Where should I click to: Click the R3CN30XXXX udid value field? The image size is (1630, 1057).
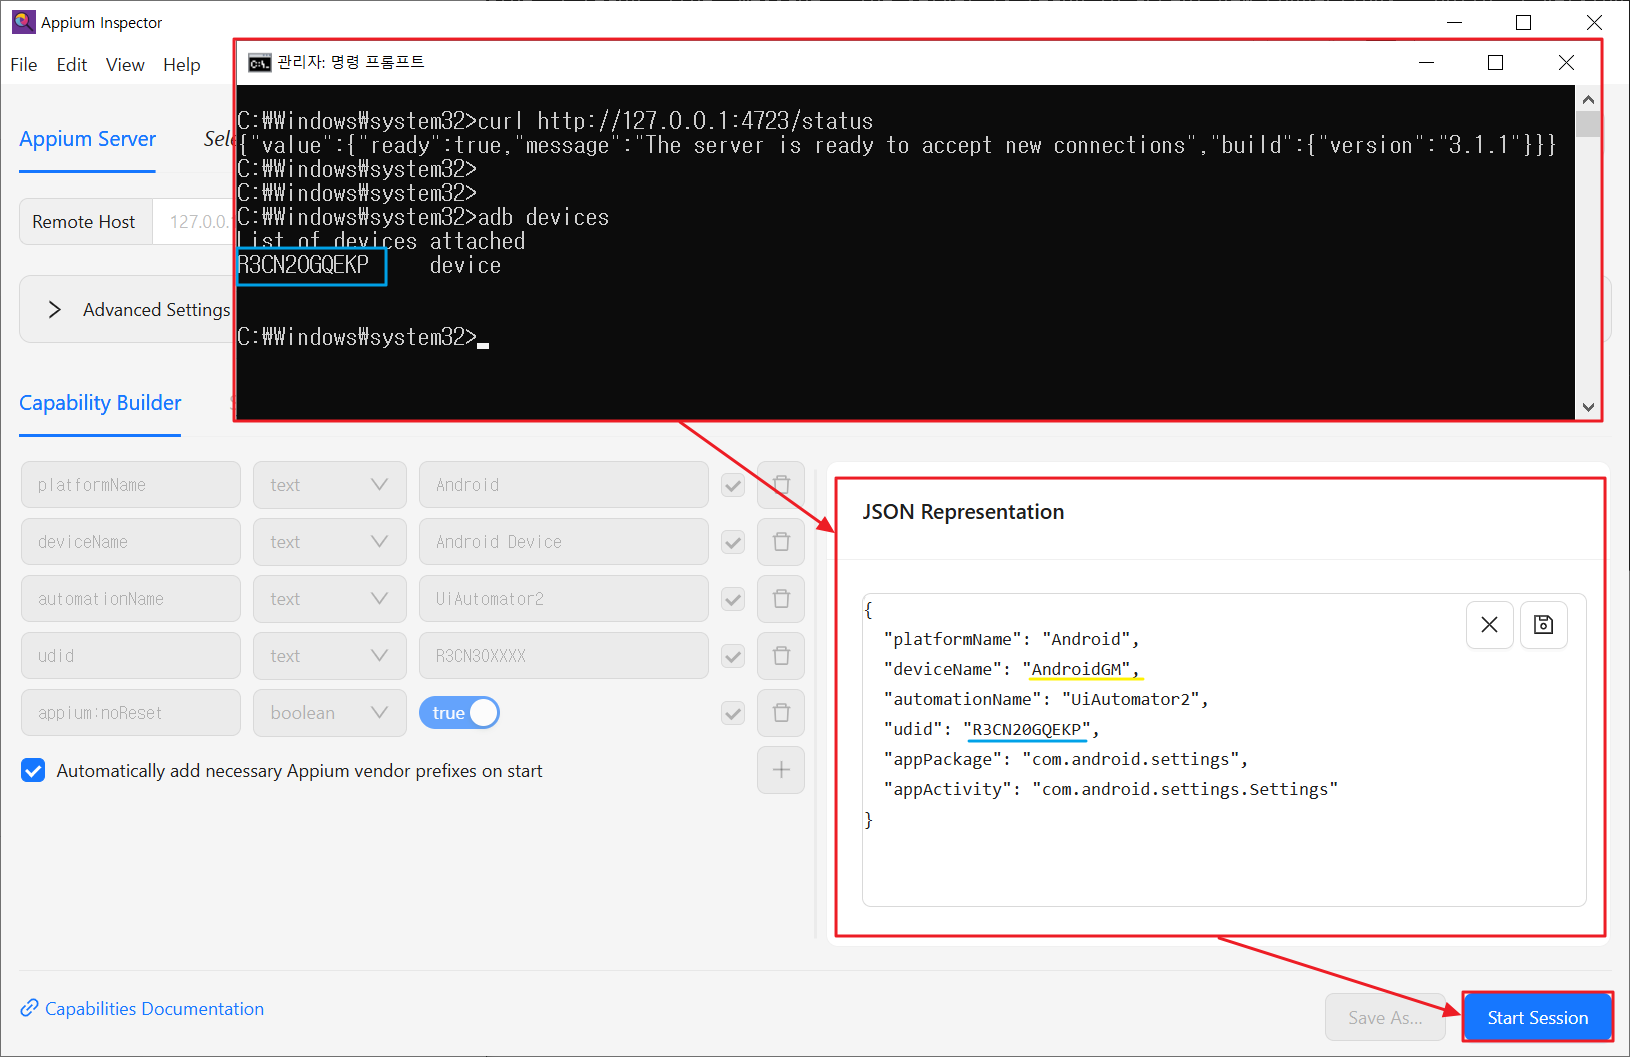coord(564,656)
